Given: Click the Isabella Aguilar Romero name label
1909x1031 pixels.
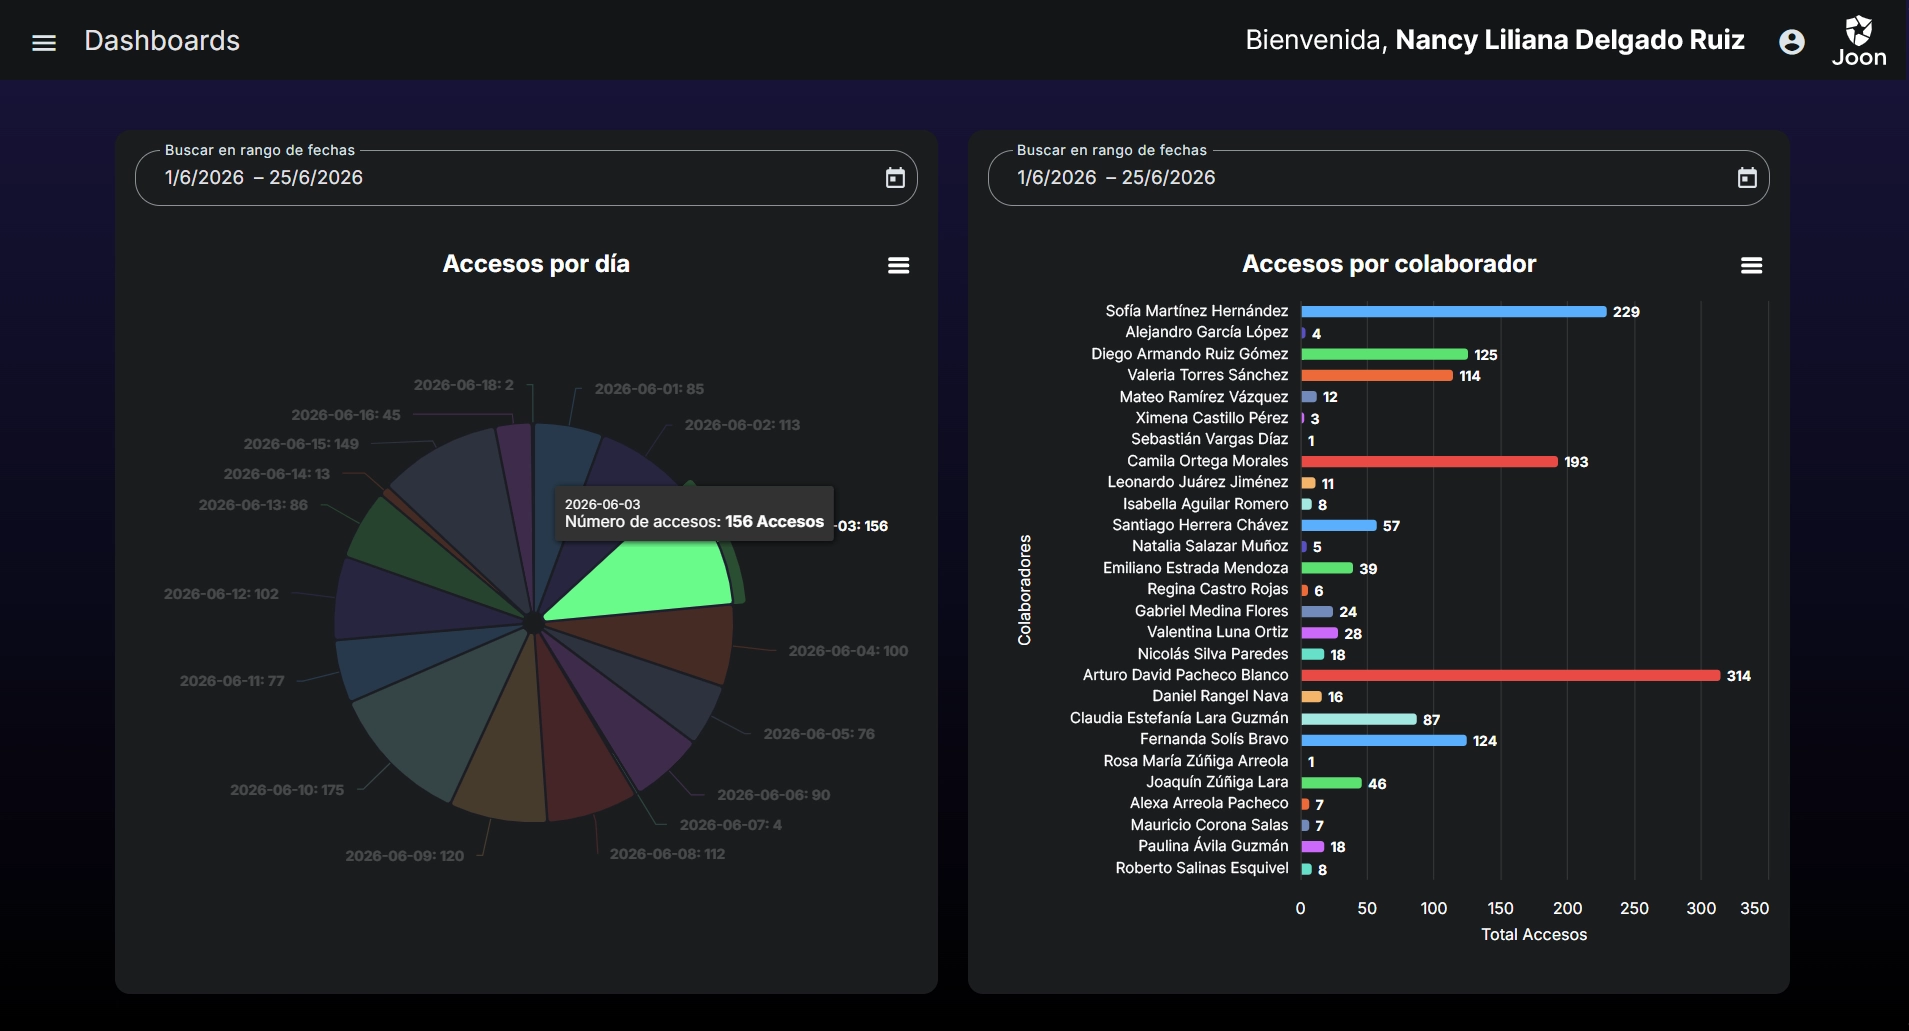Looking at the screenshot, I should 1205,504.
